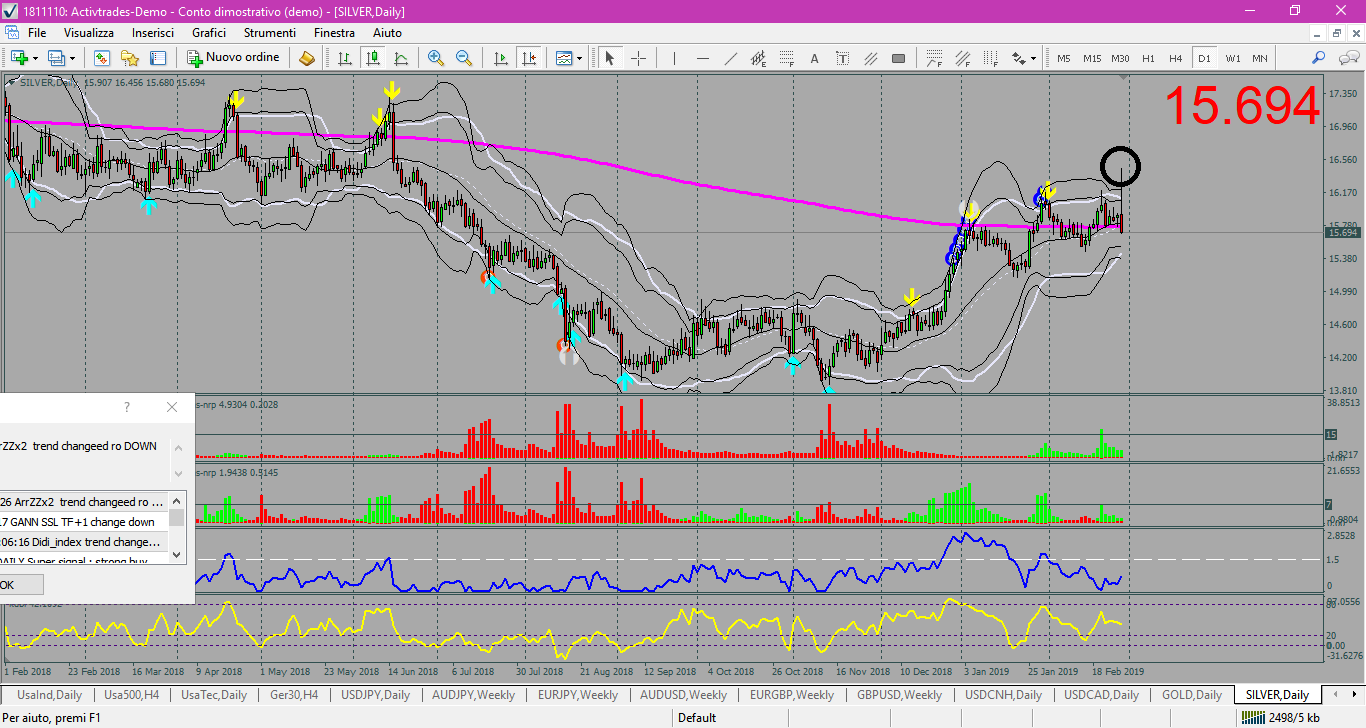Open the search magnifier icon
This screenshot has height=728, width=1366.
[1319, 58]
